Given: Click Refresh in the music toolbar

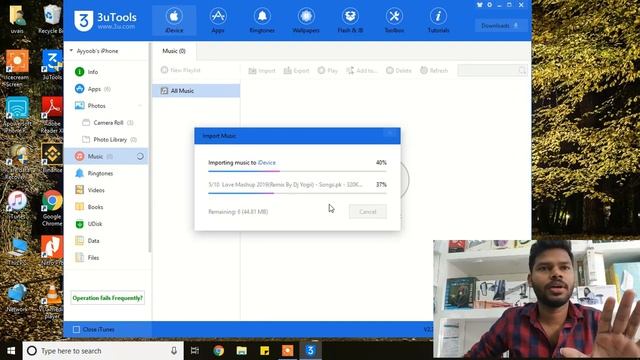Looking at the screenshot, I should point(434,71).
